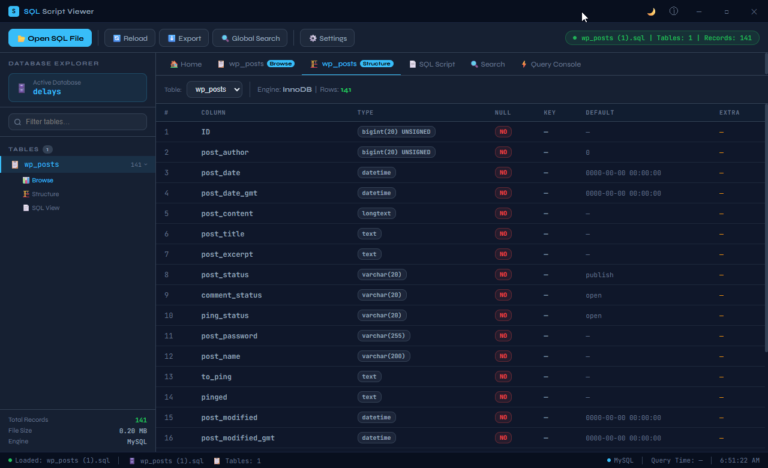Click the vertical scrollbar of structure table

point(766,227)
